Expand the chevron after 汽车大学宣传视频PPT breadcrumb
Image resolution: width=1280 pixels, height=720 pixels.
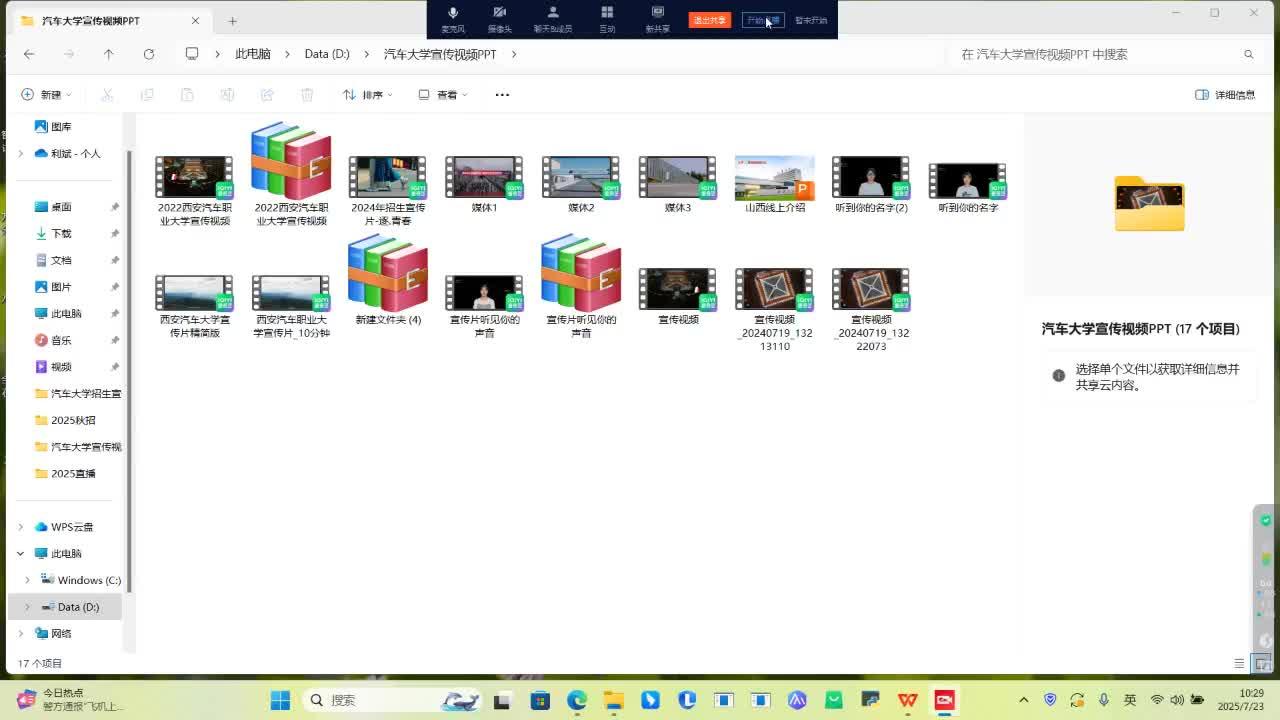tap(514, 54)
